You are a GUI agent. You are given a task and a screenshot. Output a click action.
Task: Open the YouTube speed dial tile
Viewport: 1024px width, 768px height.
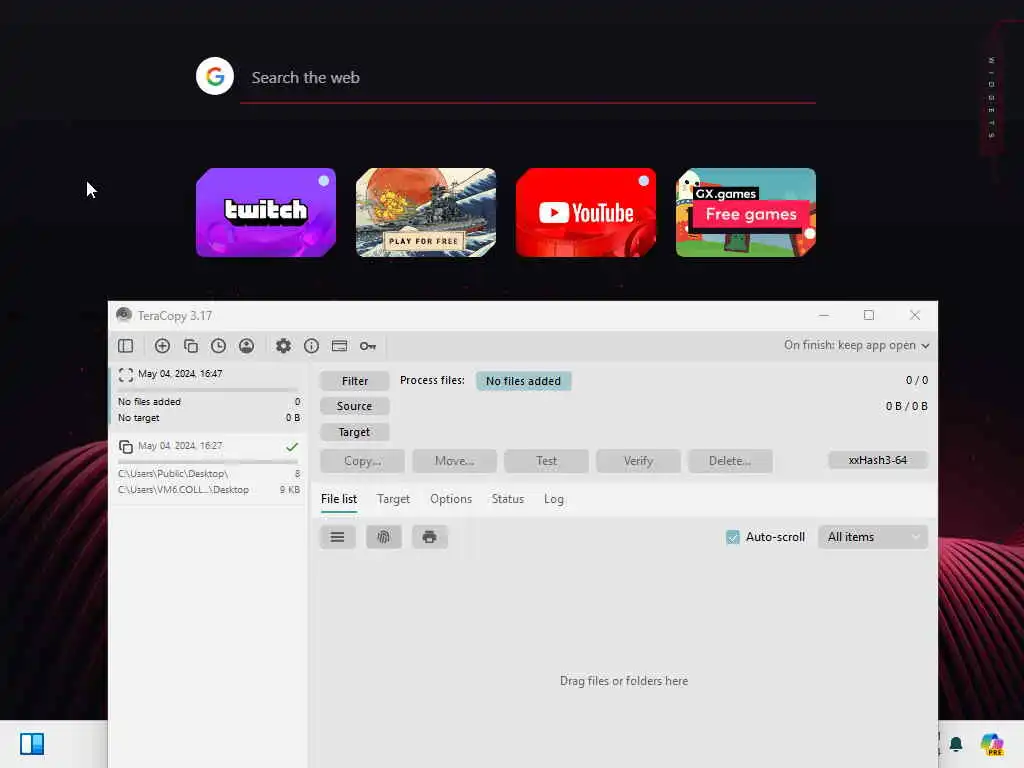click(x=586, y=212)
